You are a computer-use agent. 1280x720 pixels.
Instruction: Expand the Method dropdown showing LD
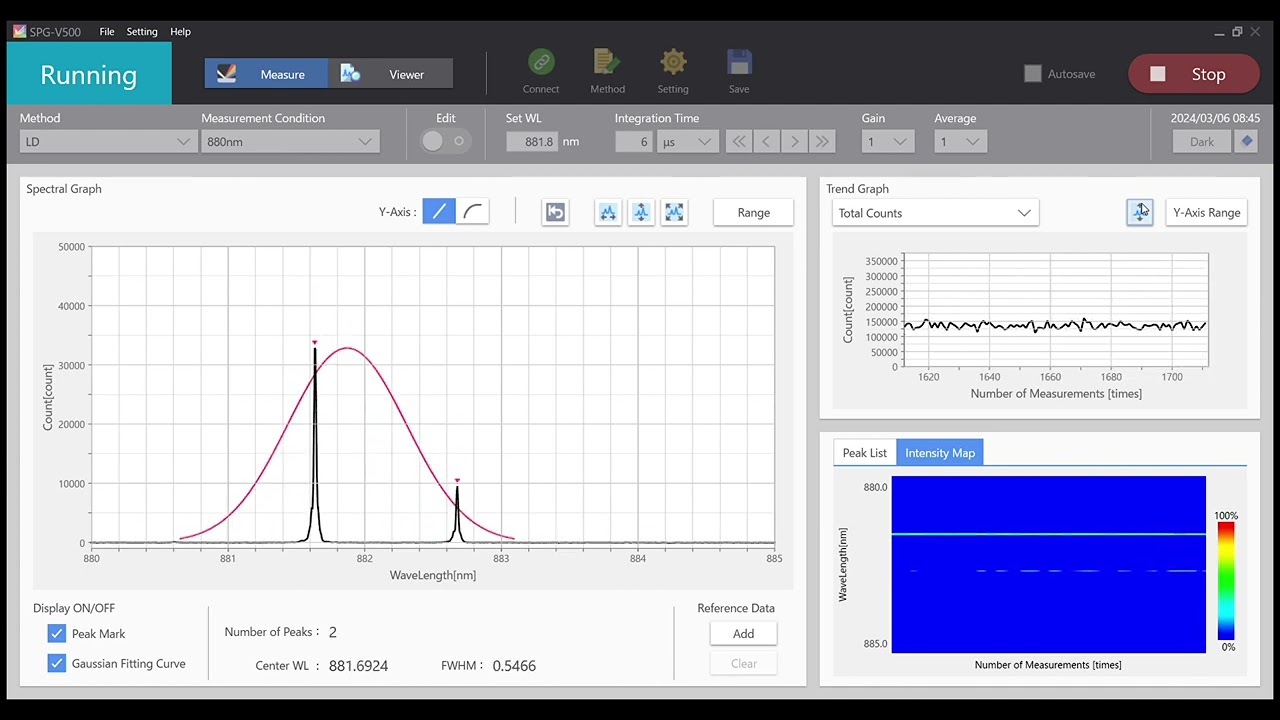106,142
